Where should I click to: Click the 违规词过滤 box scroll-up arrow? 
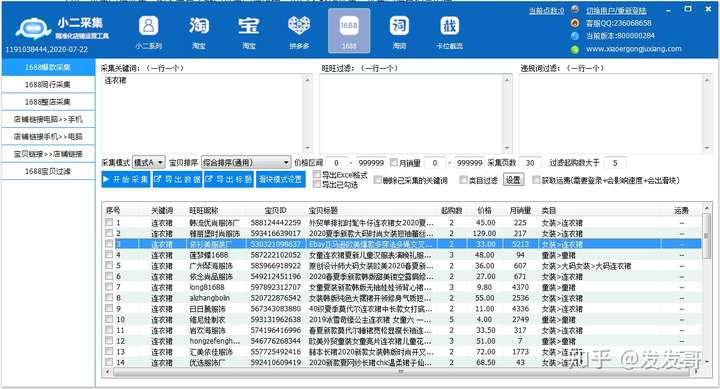[707, 80]
